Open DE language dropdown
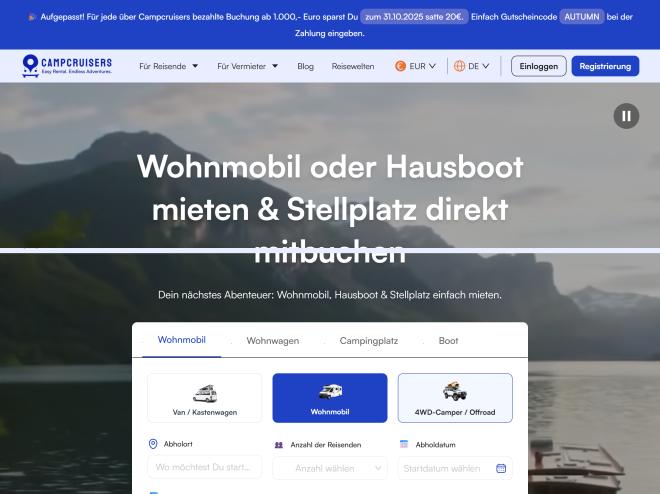 tap(472, 66)
